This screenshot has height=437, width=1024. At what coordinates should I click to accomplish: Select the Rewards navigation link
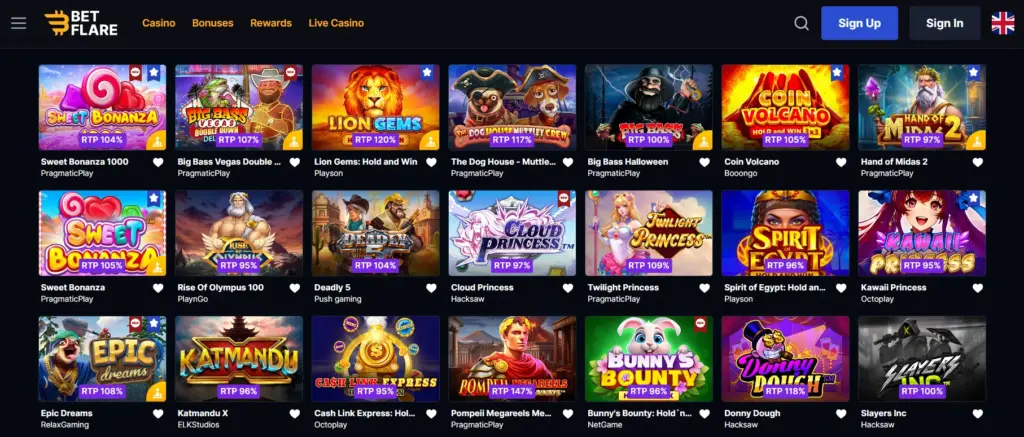pos(271,23)
